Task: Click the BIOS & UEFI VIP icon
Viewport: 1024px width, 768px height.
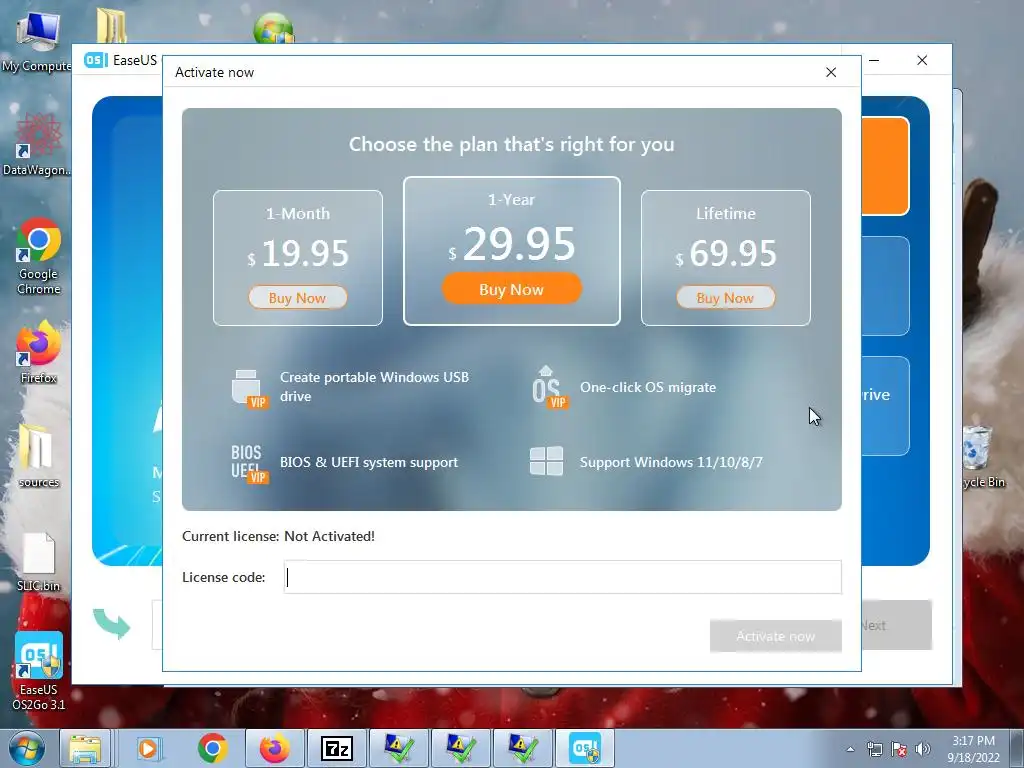Action: tap(249, 464)
